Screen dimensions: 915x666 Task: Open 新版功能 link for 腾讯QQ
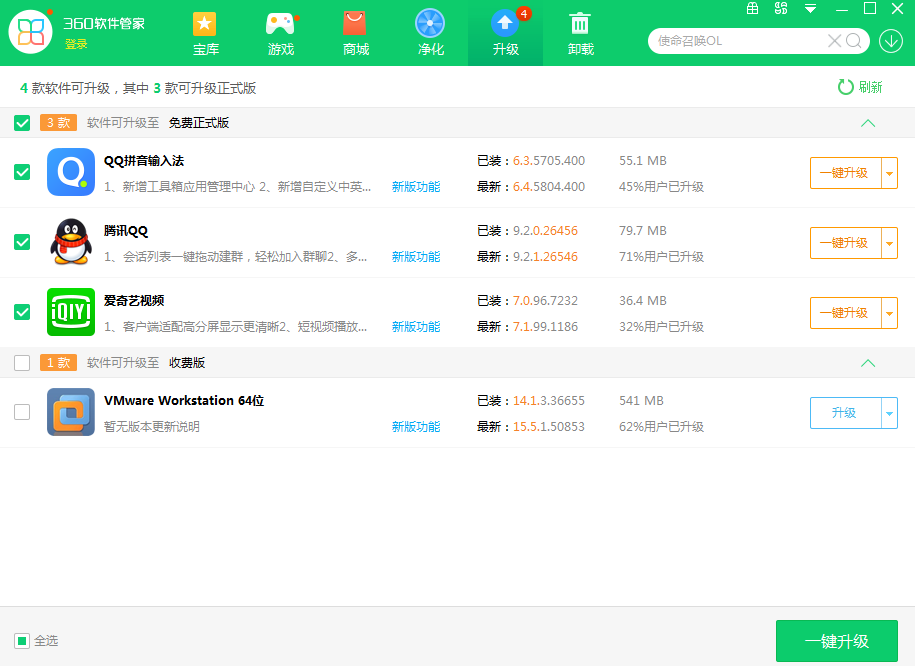click(416, 257)
